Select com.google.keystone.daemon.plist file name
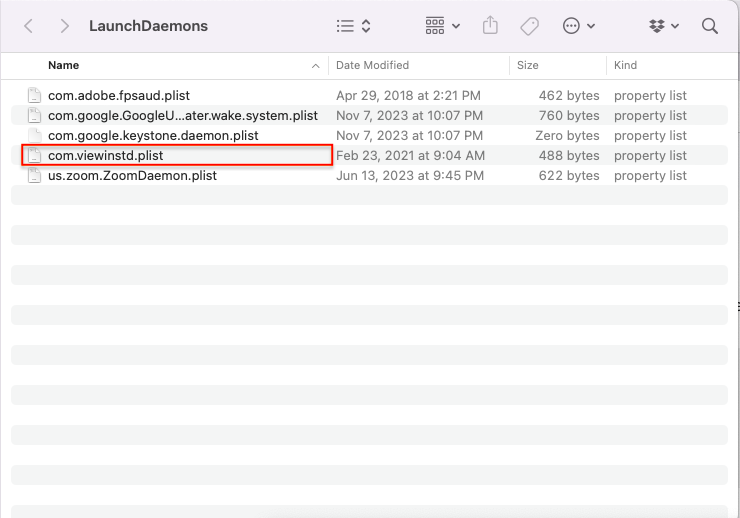Screen dimensions: 740x518 click(153, 135)
